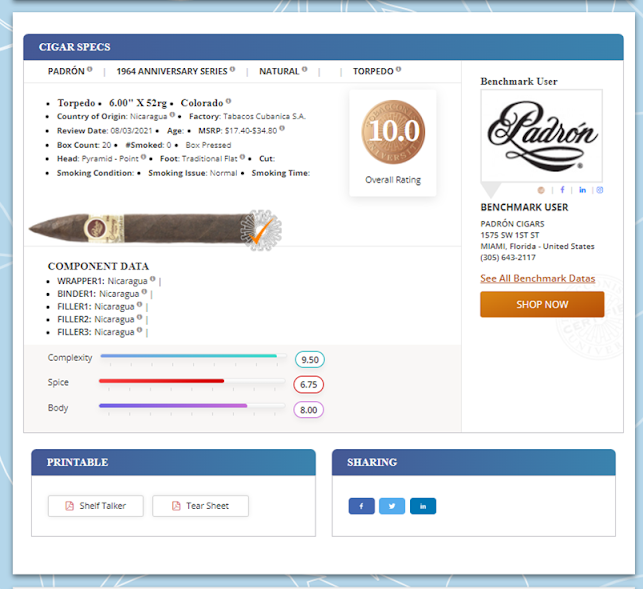Open See All Benchmark Datas link

538,279
